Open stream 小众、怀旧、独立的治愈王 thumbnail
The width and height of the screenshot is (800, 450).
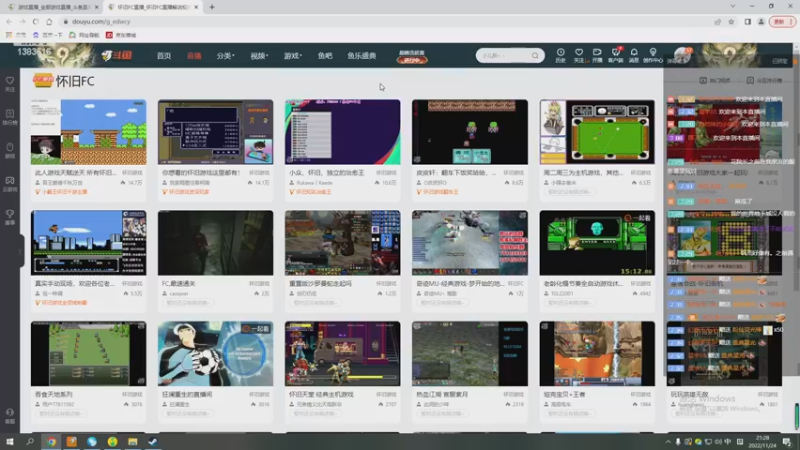[342, 132]
